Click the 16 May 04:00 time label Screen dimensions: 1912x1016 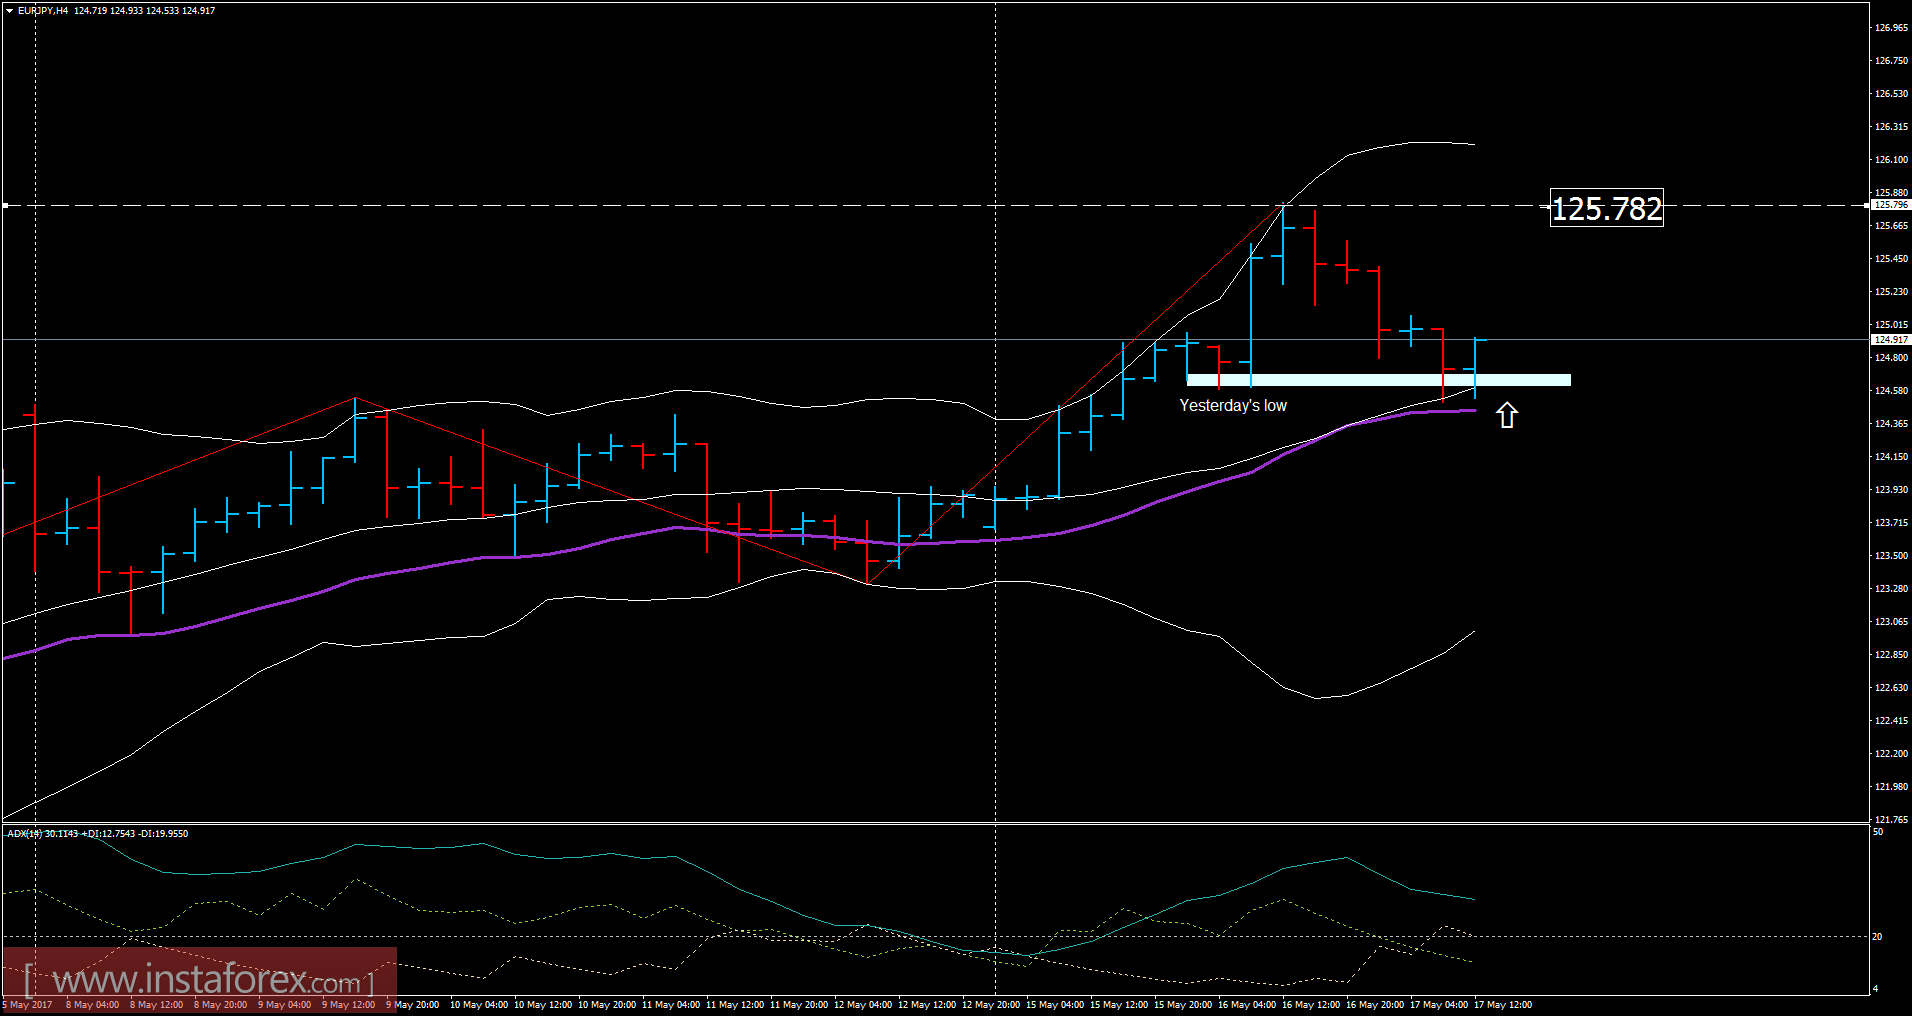click(1247, 1005)
